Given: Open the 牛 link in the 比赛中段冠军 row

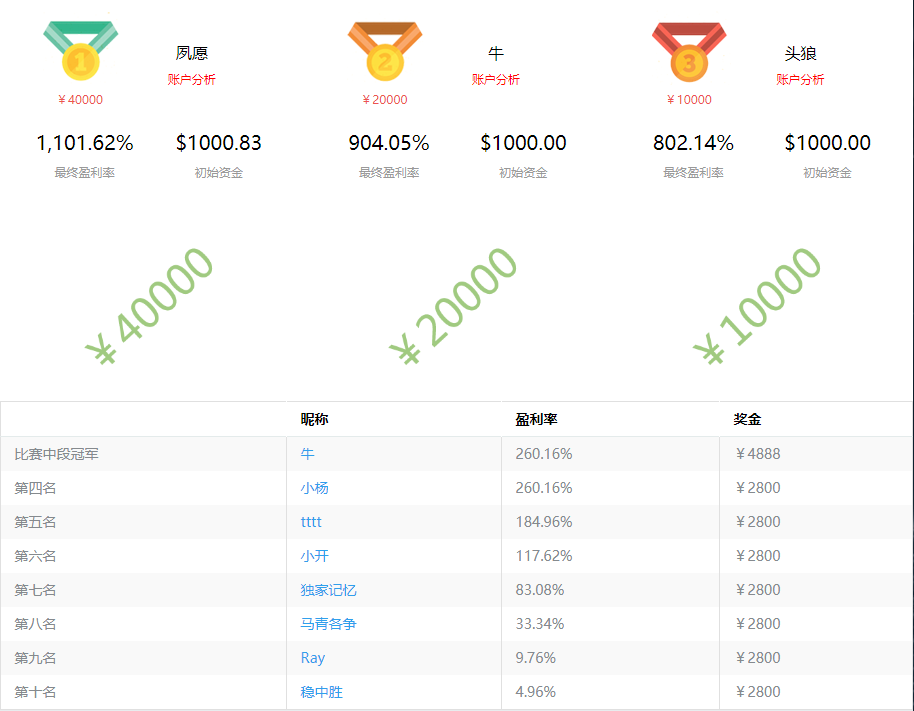Looking at the screenshot, I should (x=307, y=454).
